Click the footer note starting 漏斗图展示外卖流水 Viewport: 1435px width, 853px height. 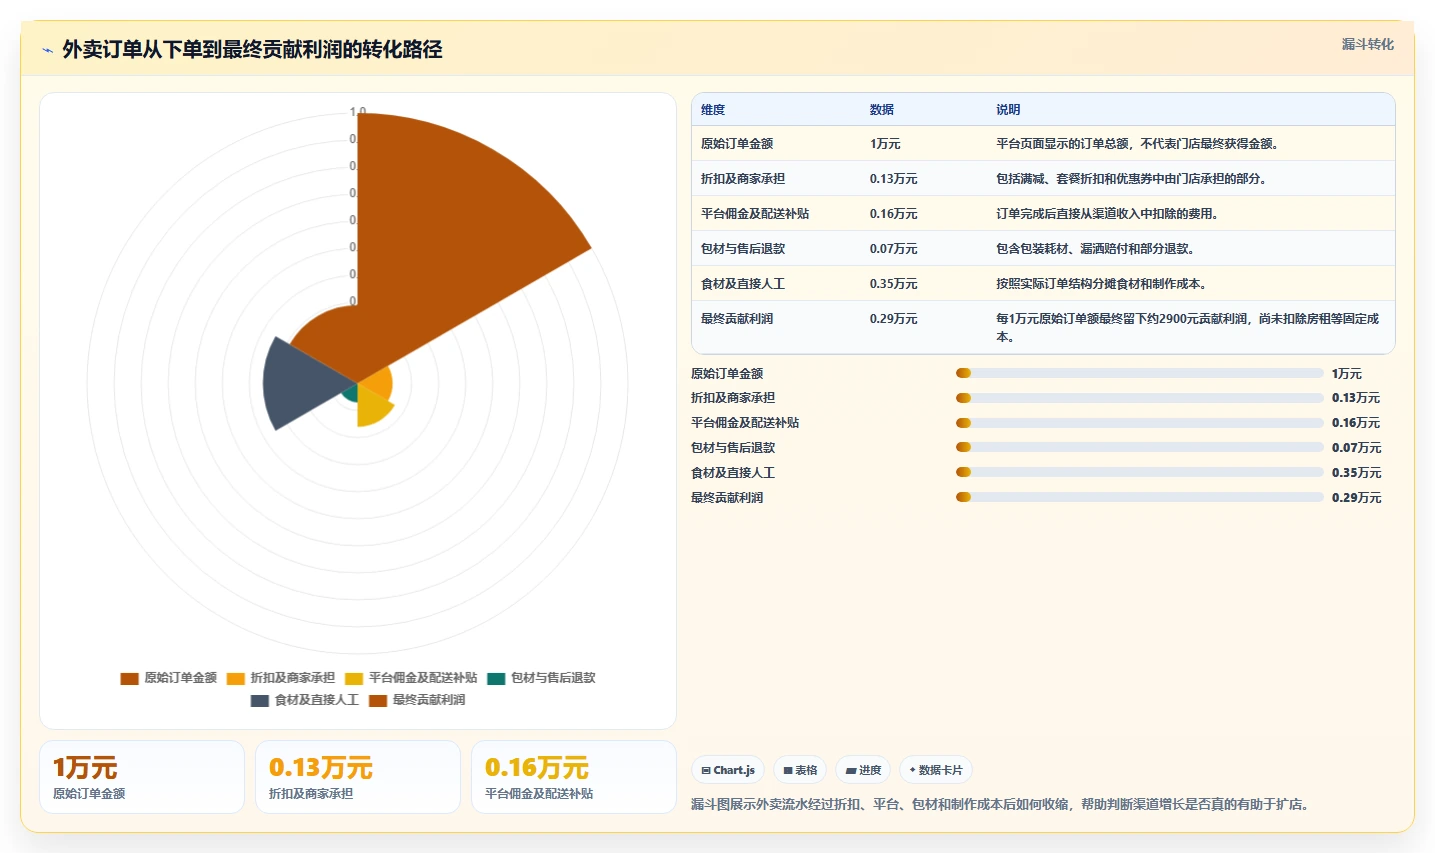point(1000,804)
